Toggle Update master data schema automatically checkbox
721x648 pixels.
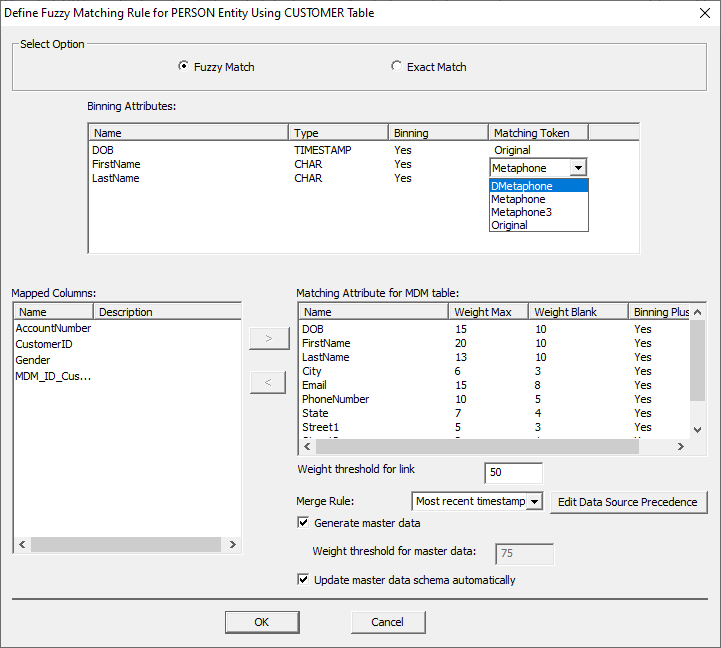(303, 579)
